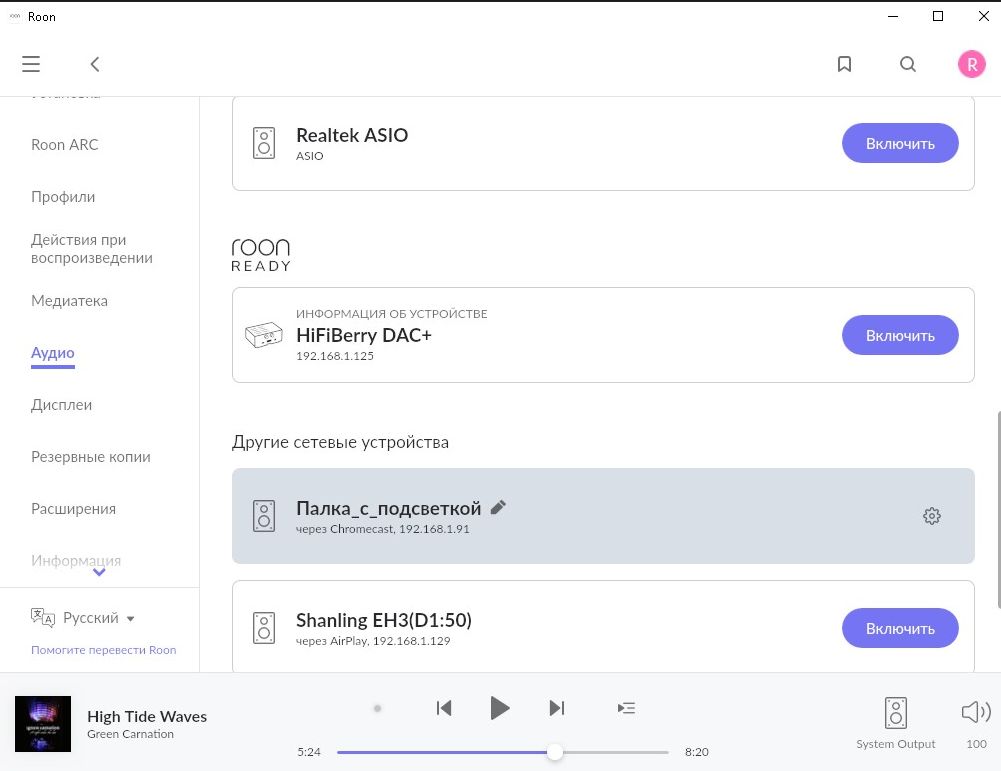Open search with the magnifier icon
The height and width of the screenshot is (771, 1001).
[908, 64]
